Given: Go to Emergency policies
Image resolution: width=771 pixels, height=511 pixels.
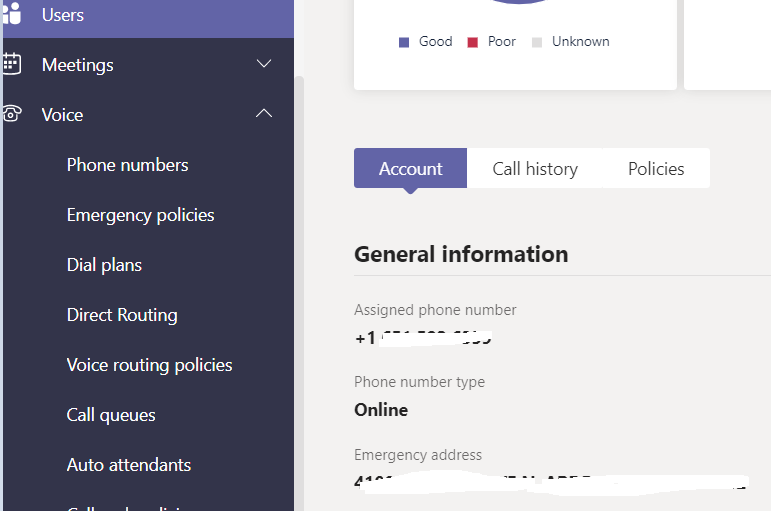Looking at the screenshot, I should coord(140,215).
